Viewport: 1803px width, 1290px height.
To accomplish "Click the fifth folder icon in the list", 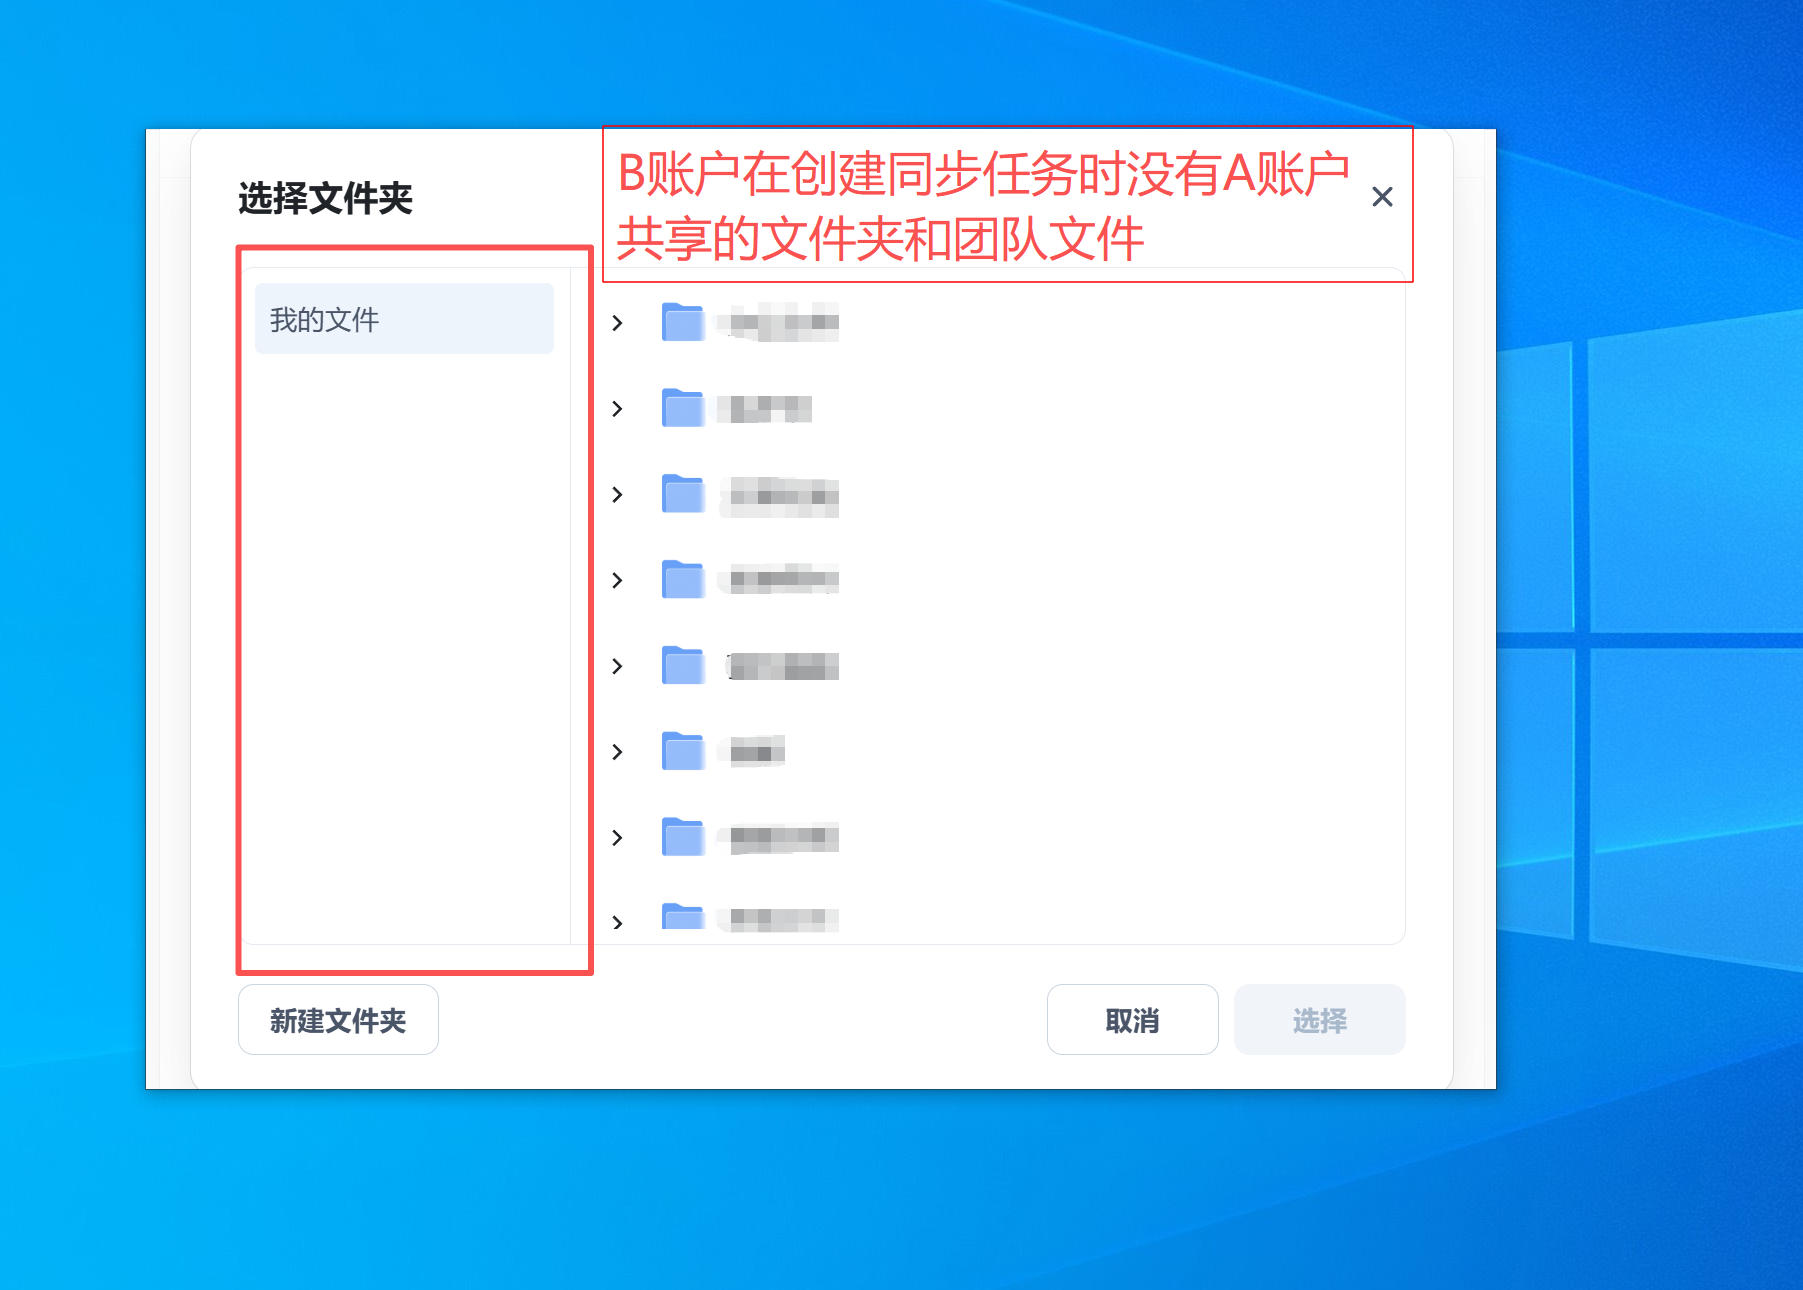I will (682, 666).
